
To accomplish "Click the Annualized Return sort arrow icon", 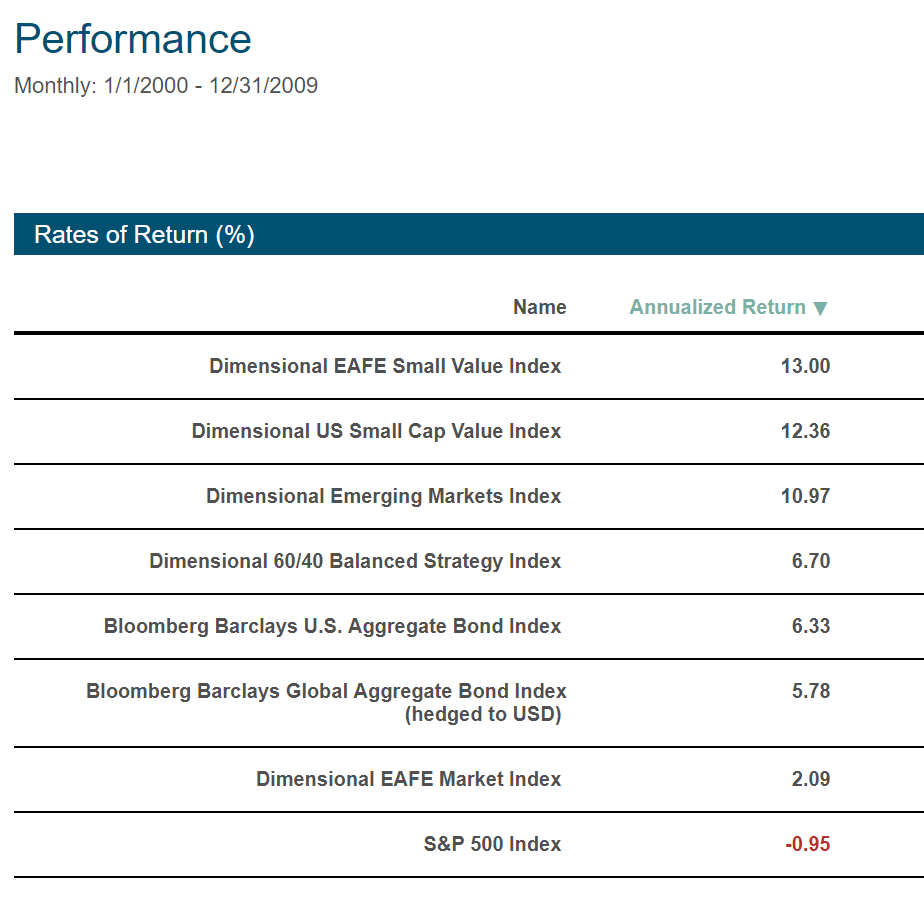I will pyautogui.click(x=820, y=308).
